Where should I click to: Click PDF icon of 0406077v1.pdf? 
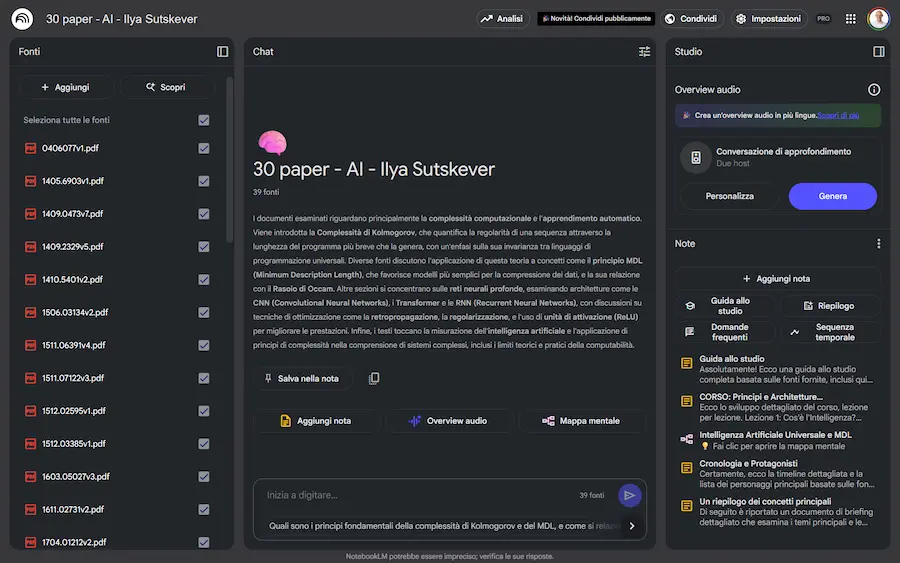point(30,148)
